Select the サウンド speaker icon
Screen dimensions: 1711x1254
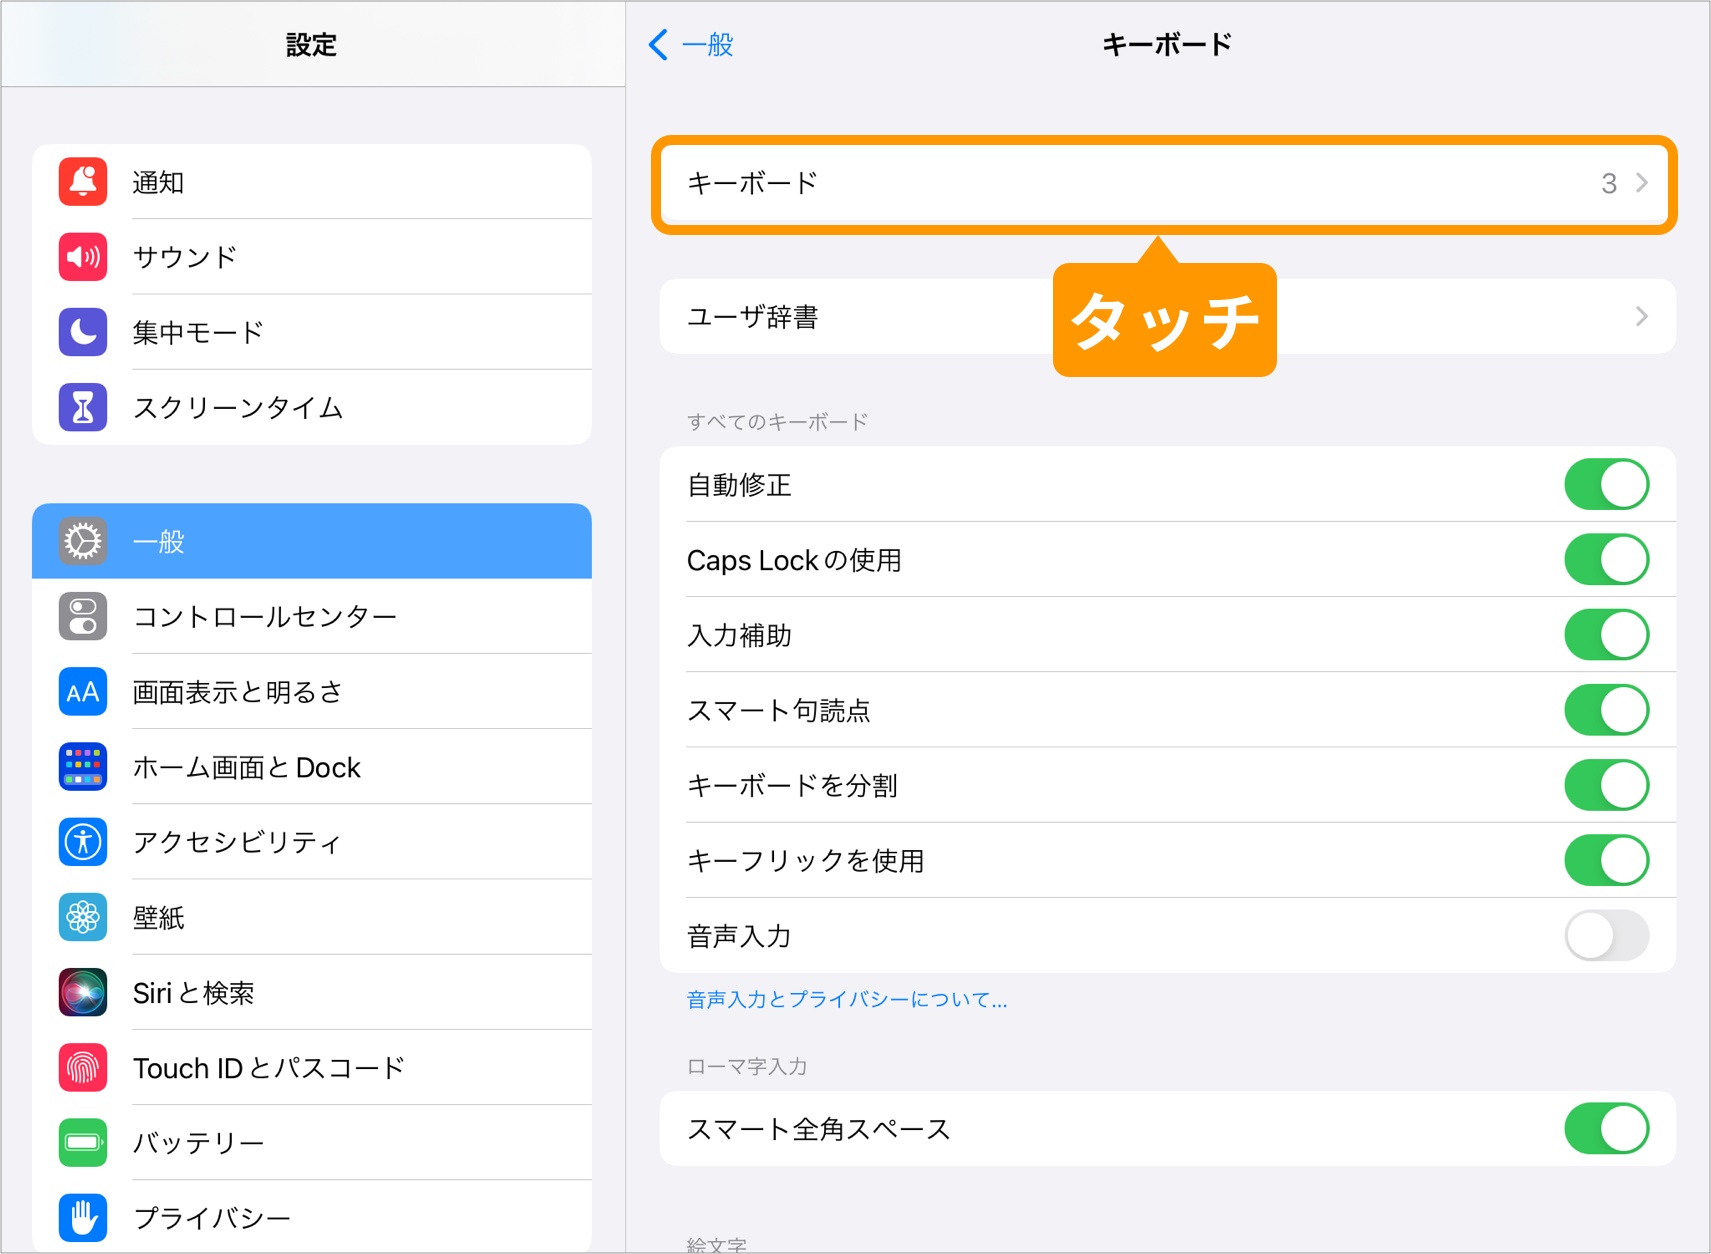[82, 256]
